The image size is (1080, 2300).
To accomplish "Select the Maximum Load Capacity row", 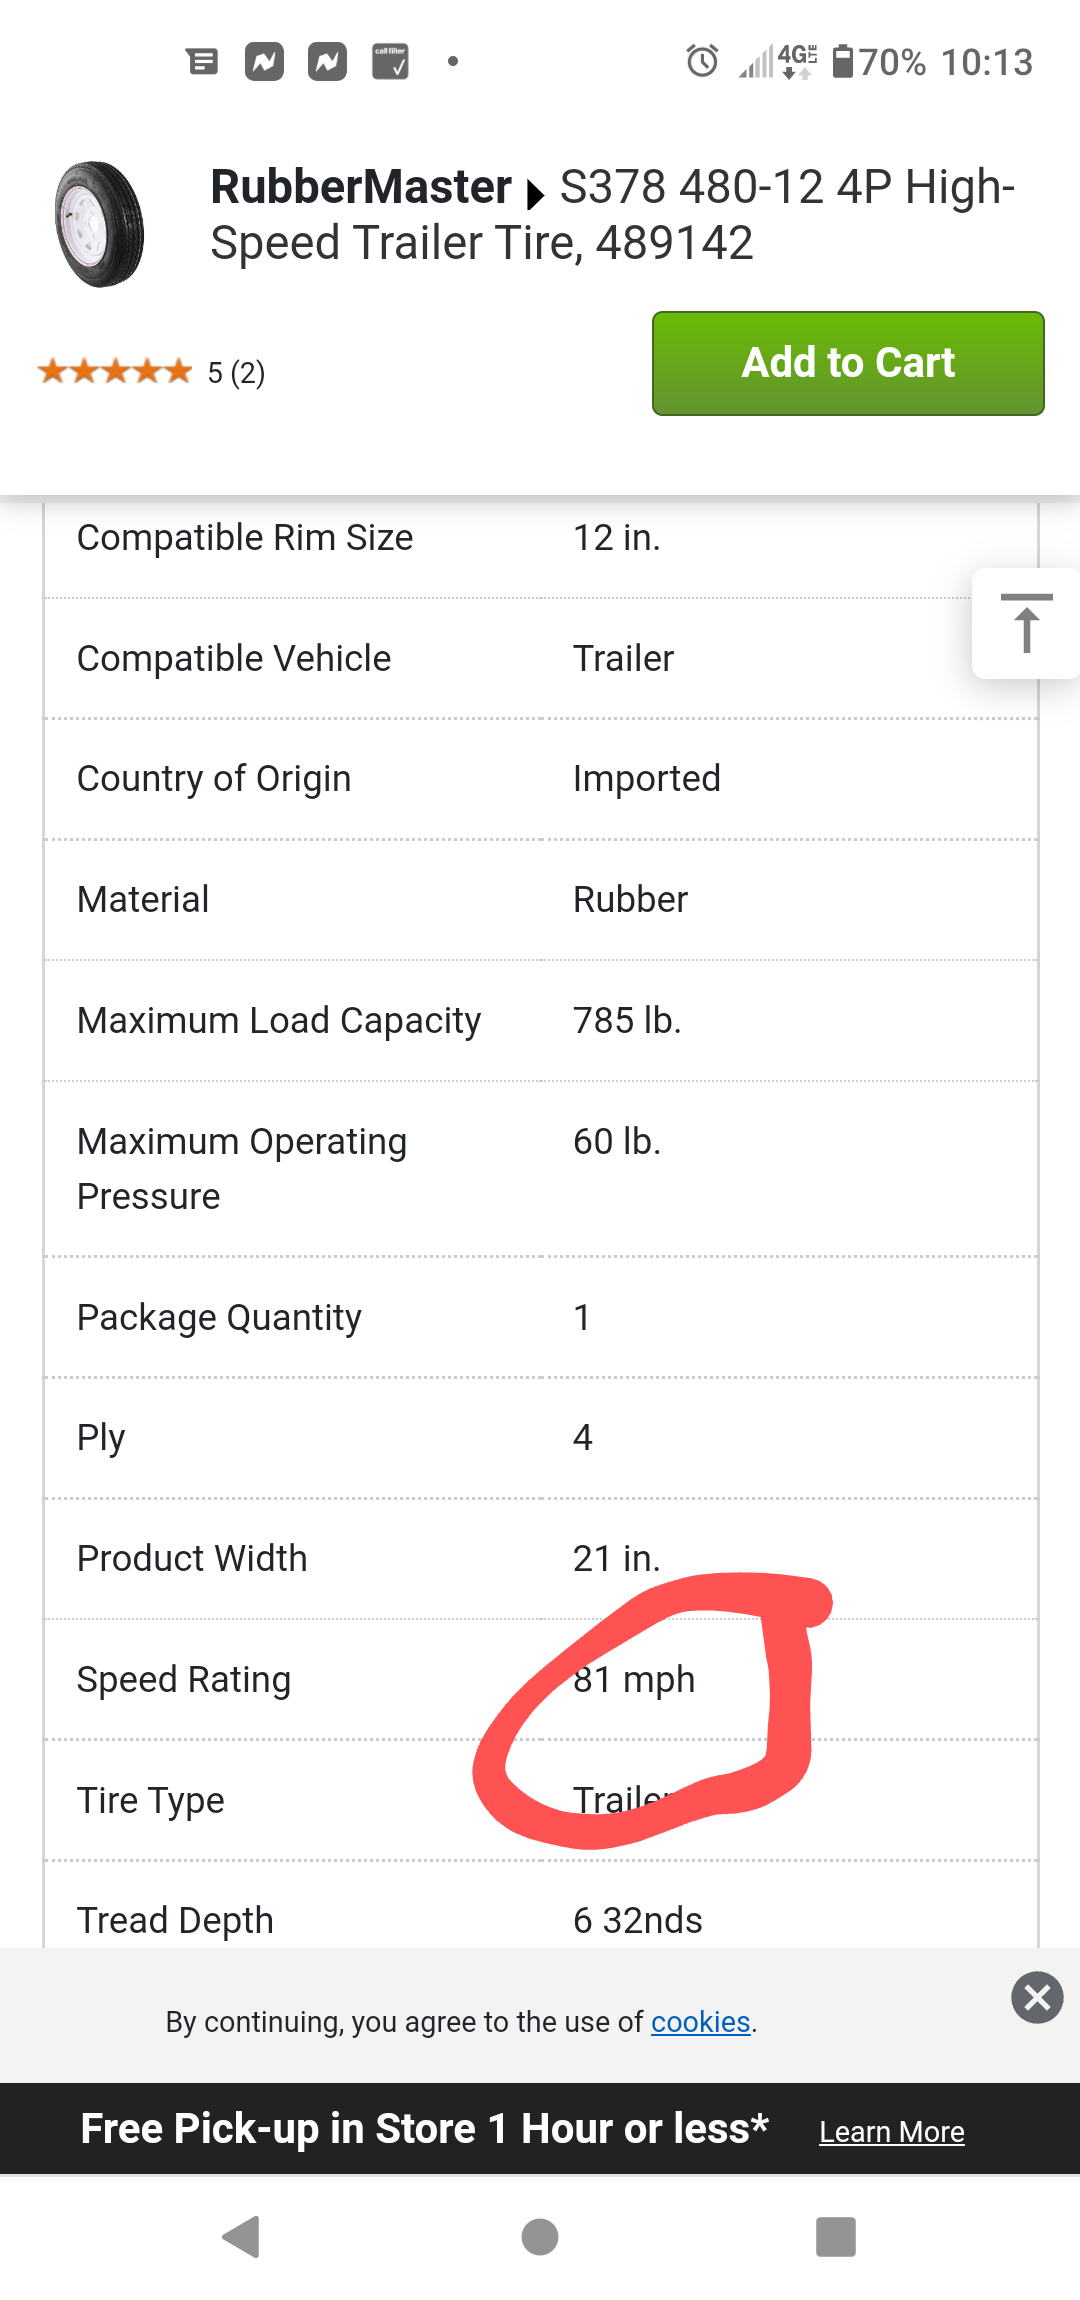I will point(540,1021).
